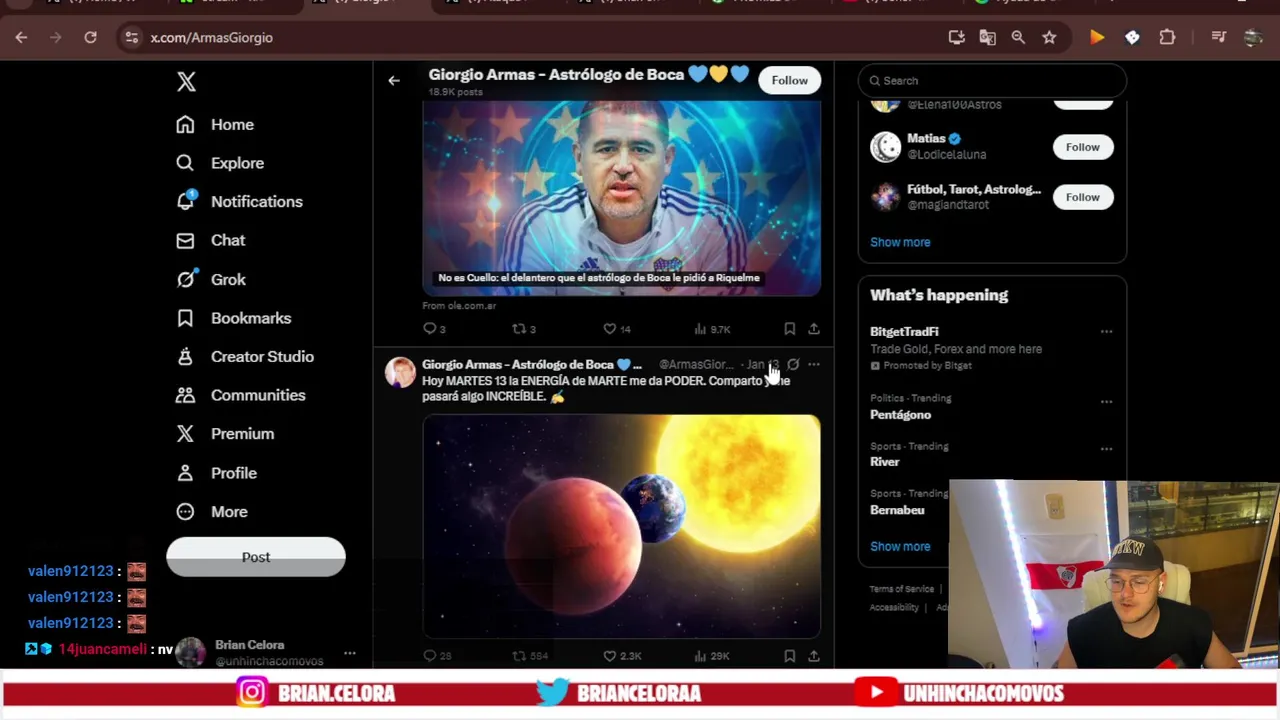The height and width of the screenshot is (720, 1280).
Task: Open account menu for Brian Celora
Action: click(350, 653)
